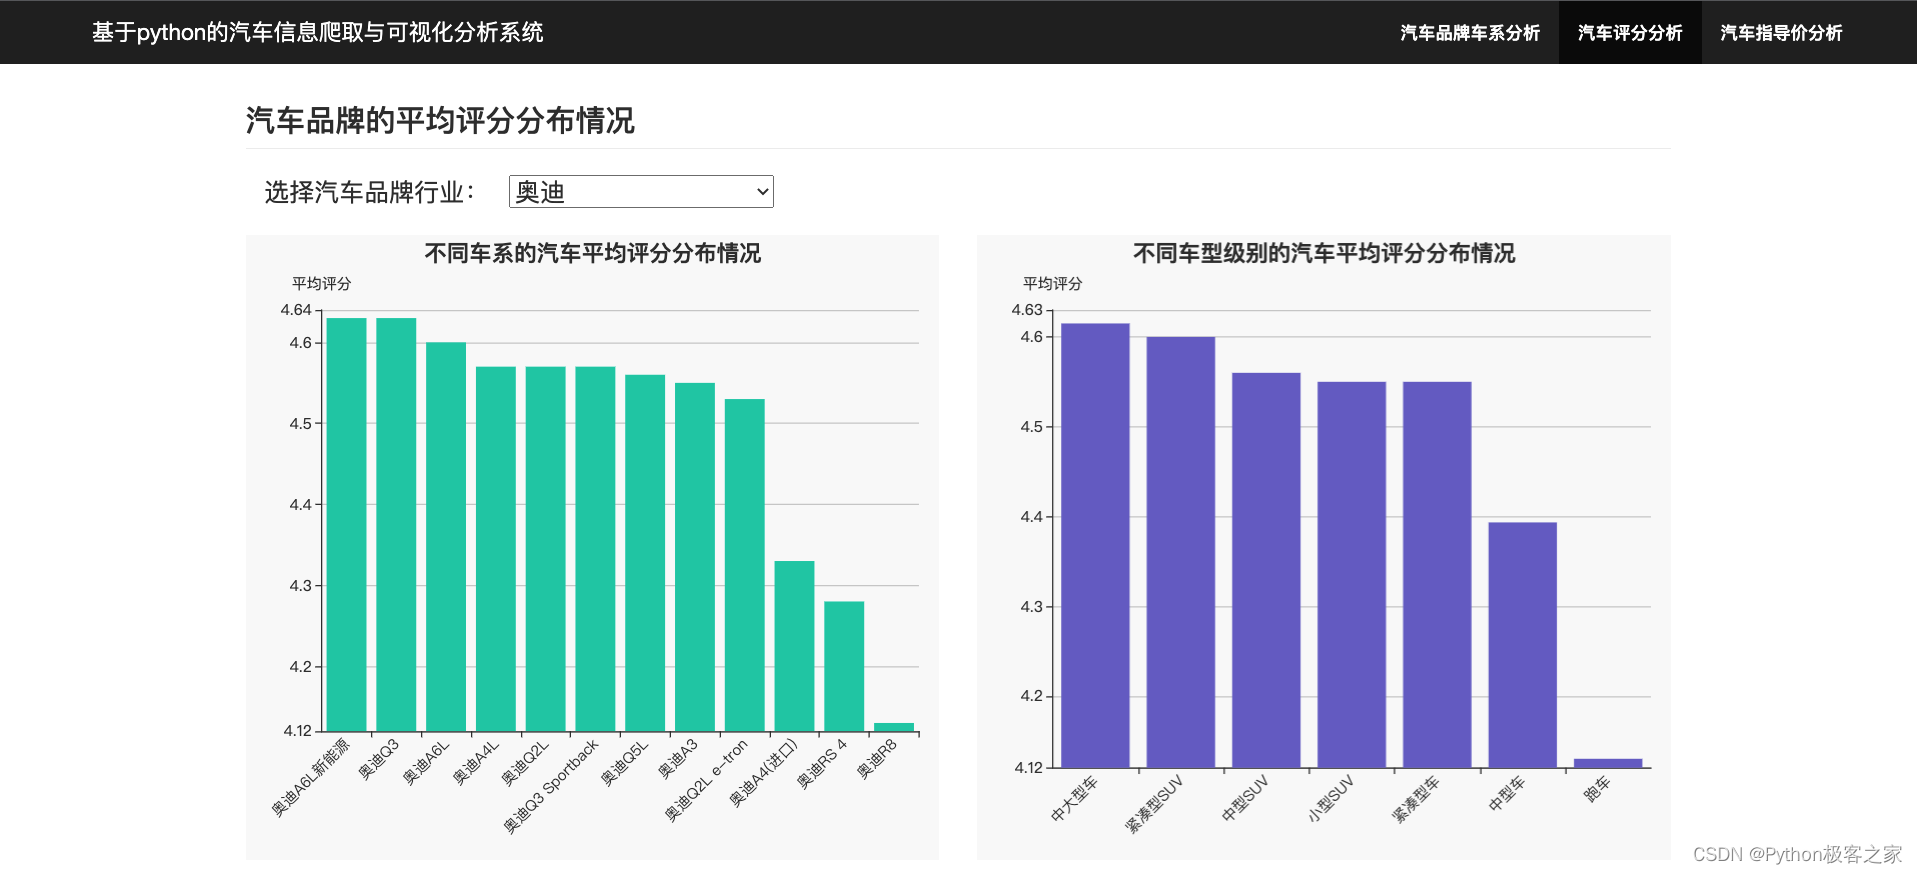The width and height of the screenshot is (1917, 874).
Task: Click the 奥迪Q3 green bar
Action: (x=396, y=525)
